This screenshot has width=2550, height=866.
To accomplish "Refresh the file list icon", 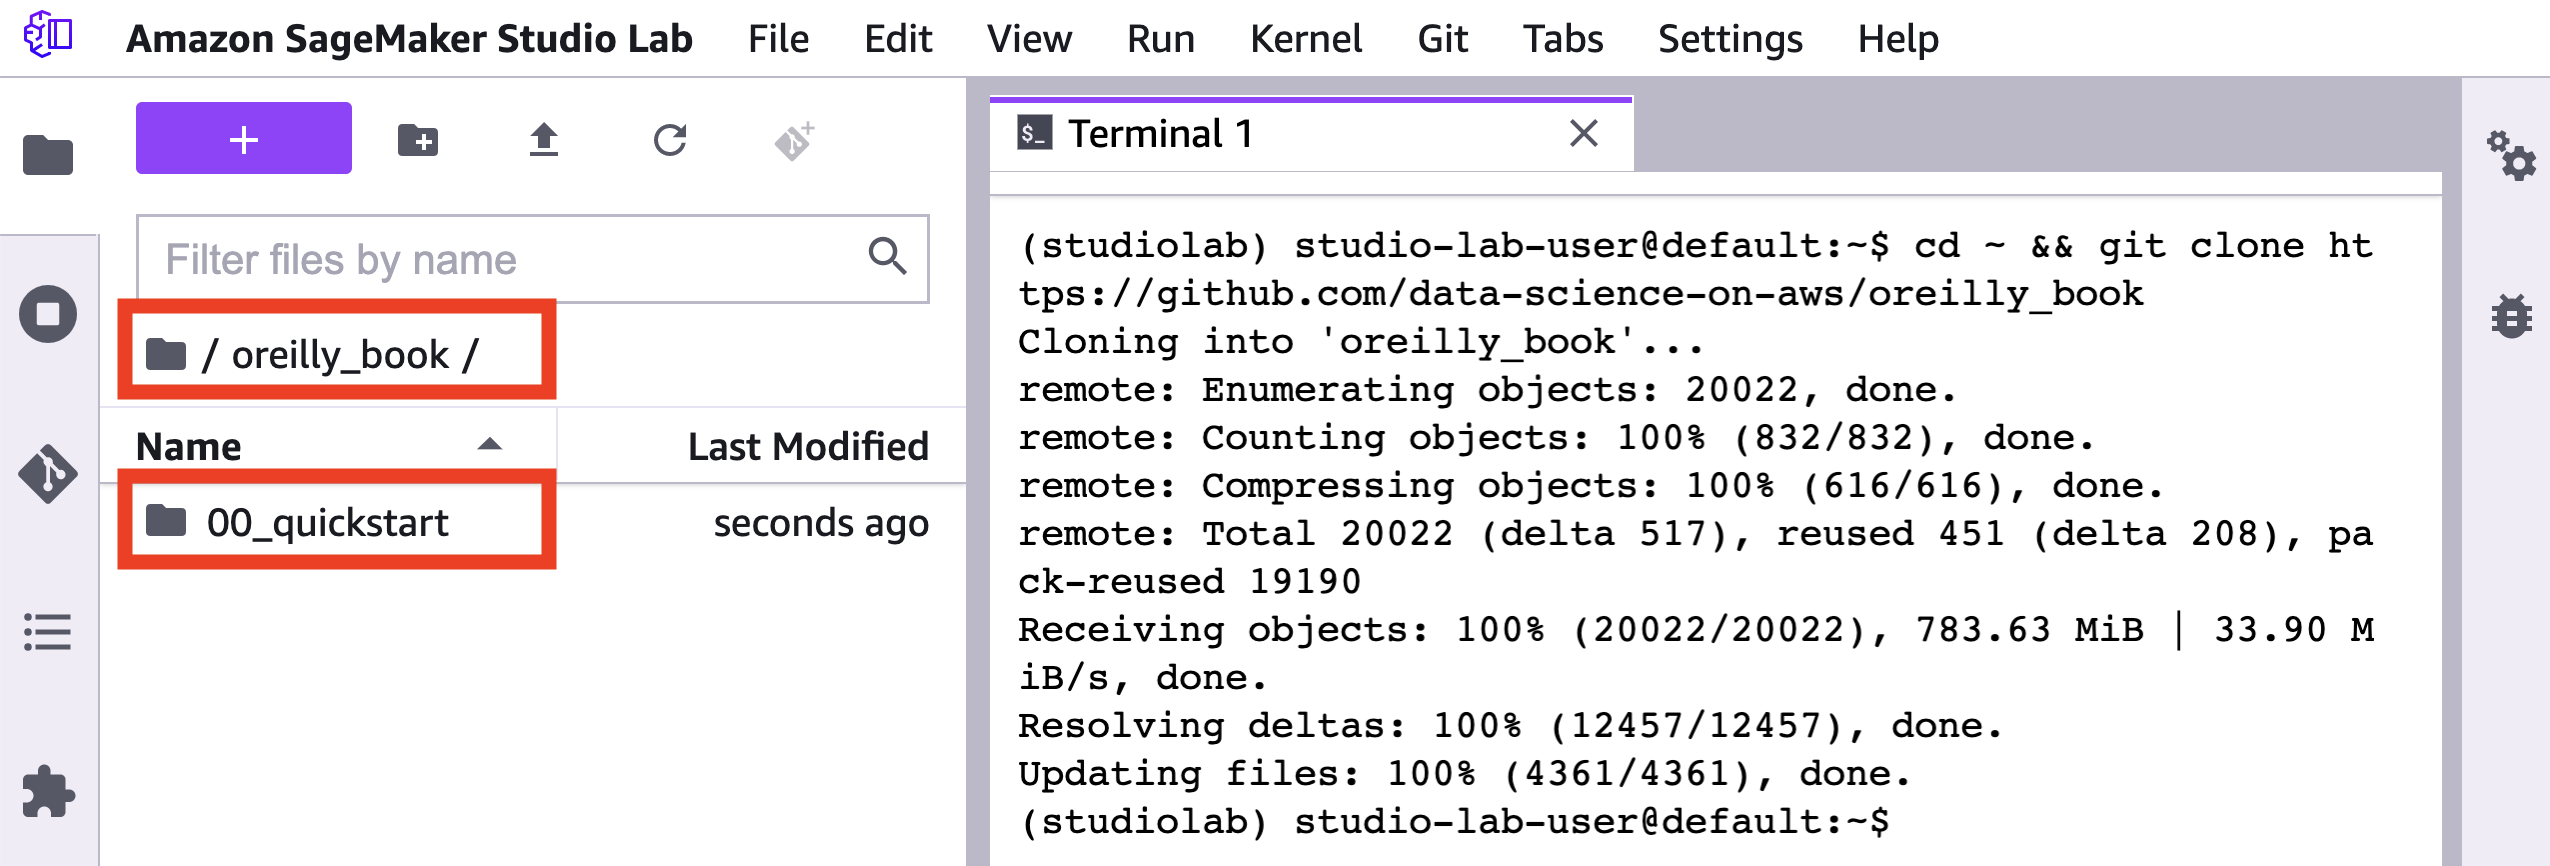I will pyautogui.click(x=670, y=140).
